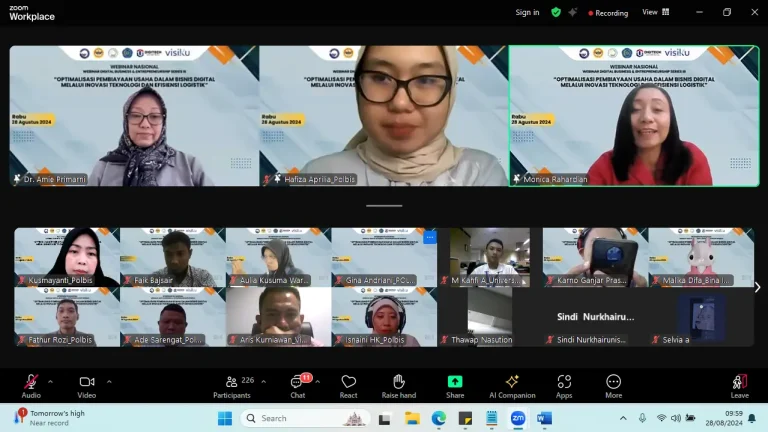Screen dimensions: 768x432
Task: Expand audio options arrow
Action: pyautogui.click(x=50, y=382)
